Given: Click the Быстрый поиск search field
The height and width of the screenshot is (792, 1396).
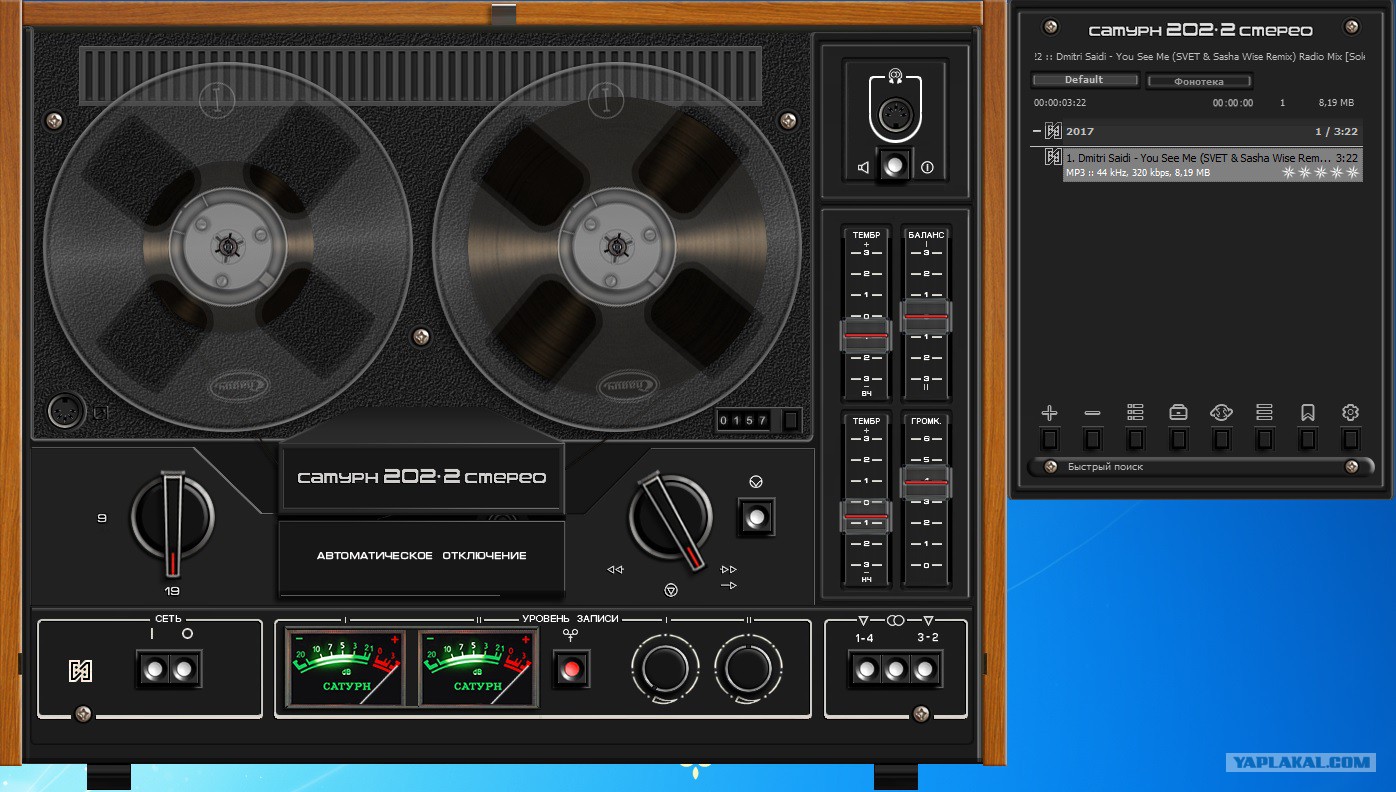Looking at the screenshot, I should click(1200, 466).
